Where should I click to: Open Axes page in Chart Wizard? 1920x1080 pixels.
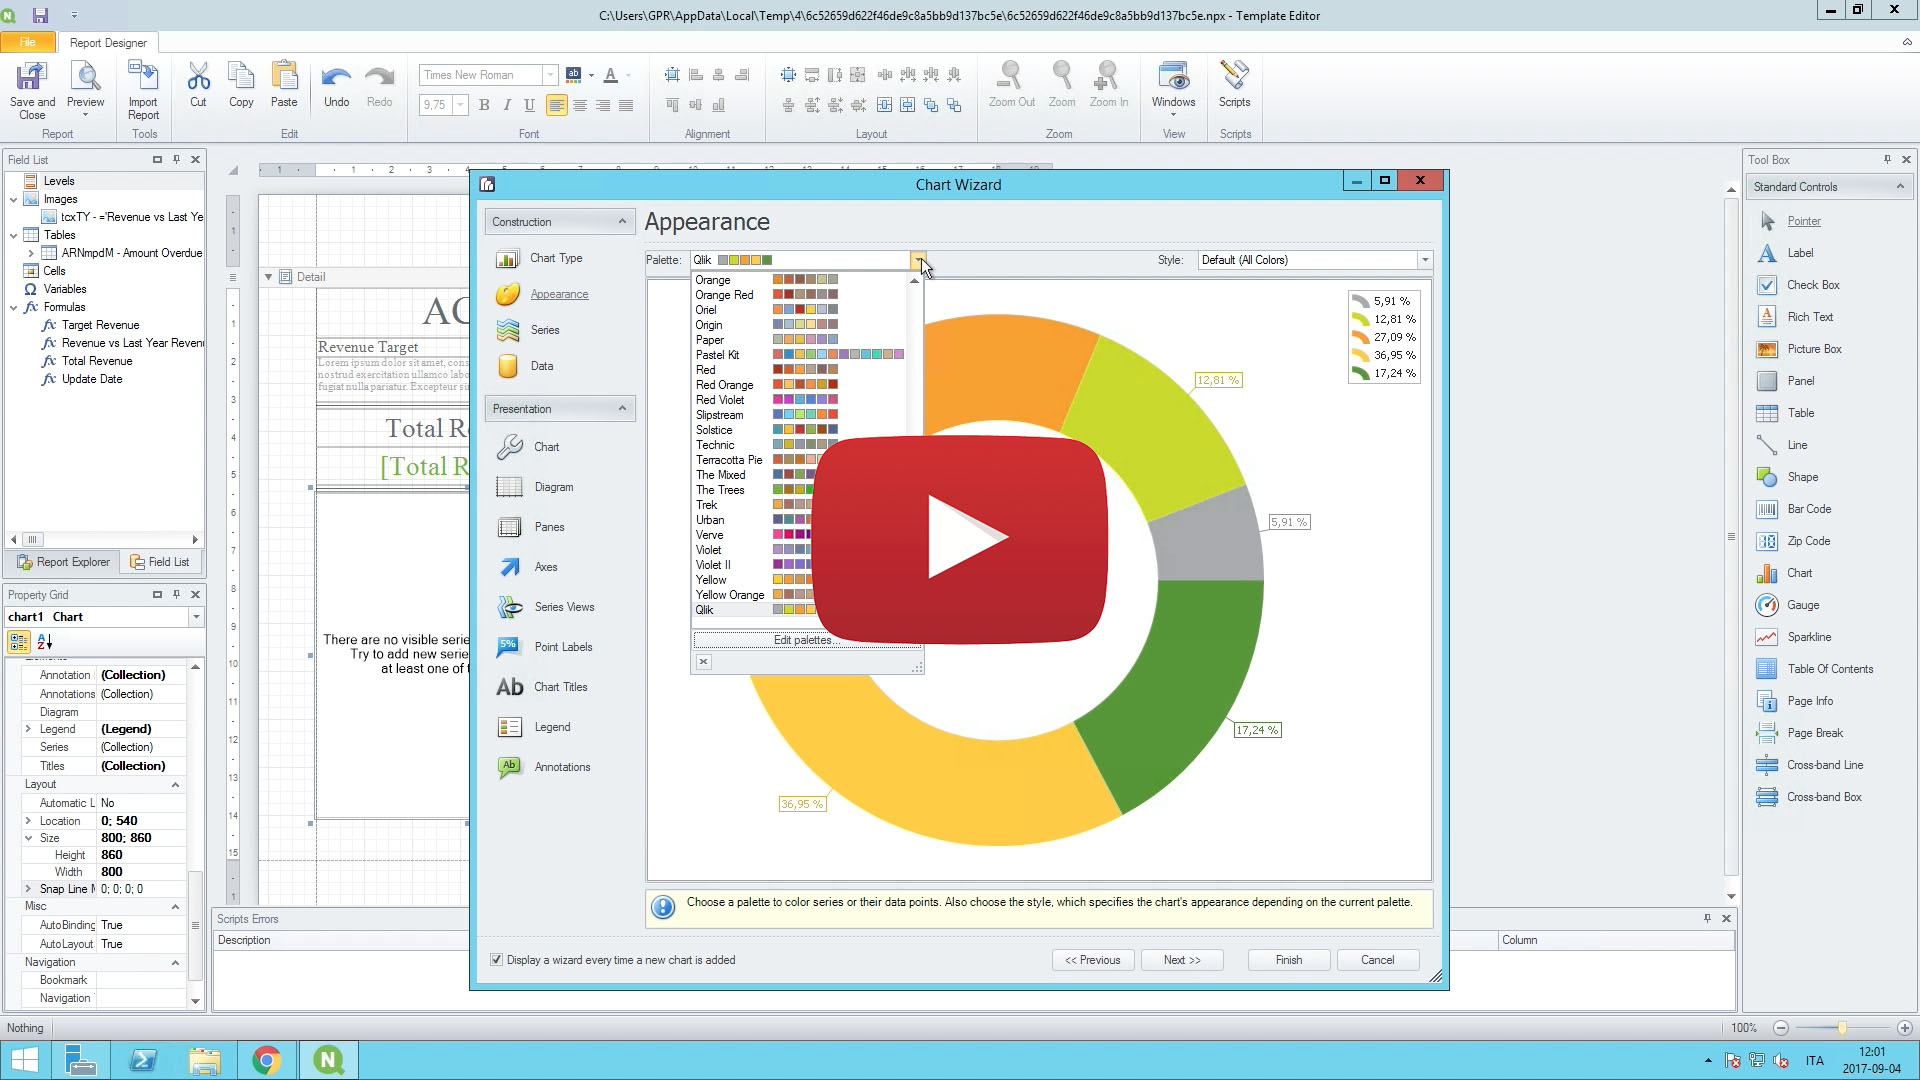click(x=545, y=567)
